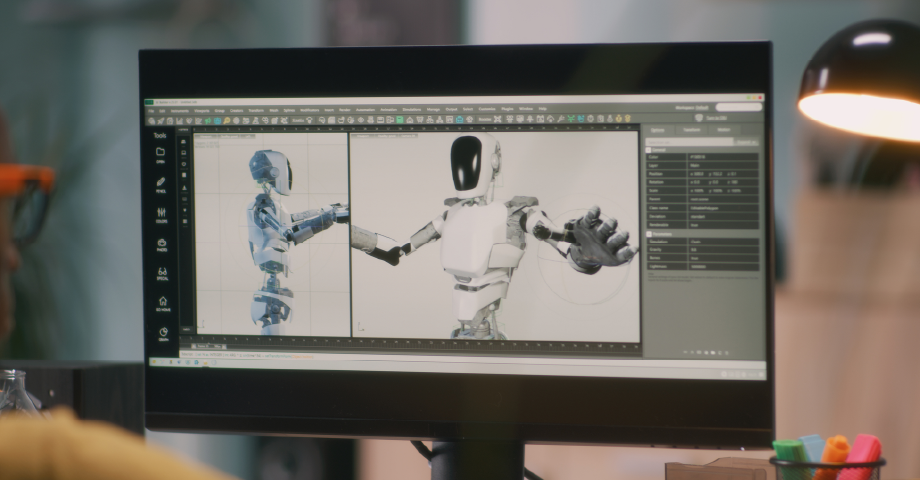Open the Animation menu
This screenshot has width=920, height=480.
pyautogui.click(x=388, y=110)
